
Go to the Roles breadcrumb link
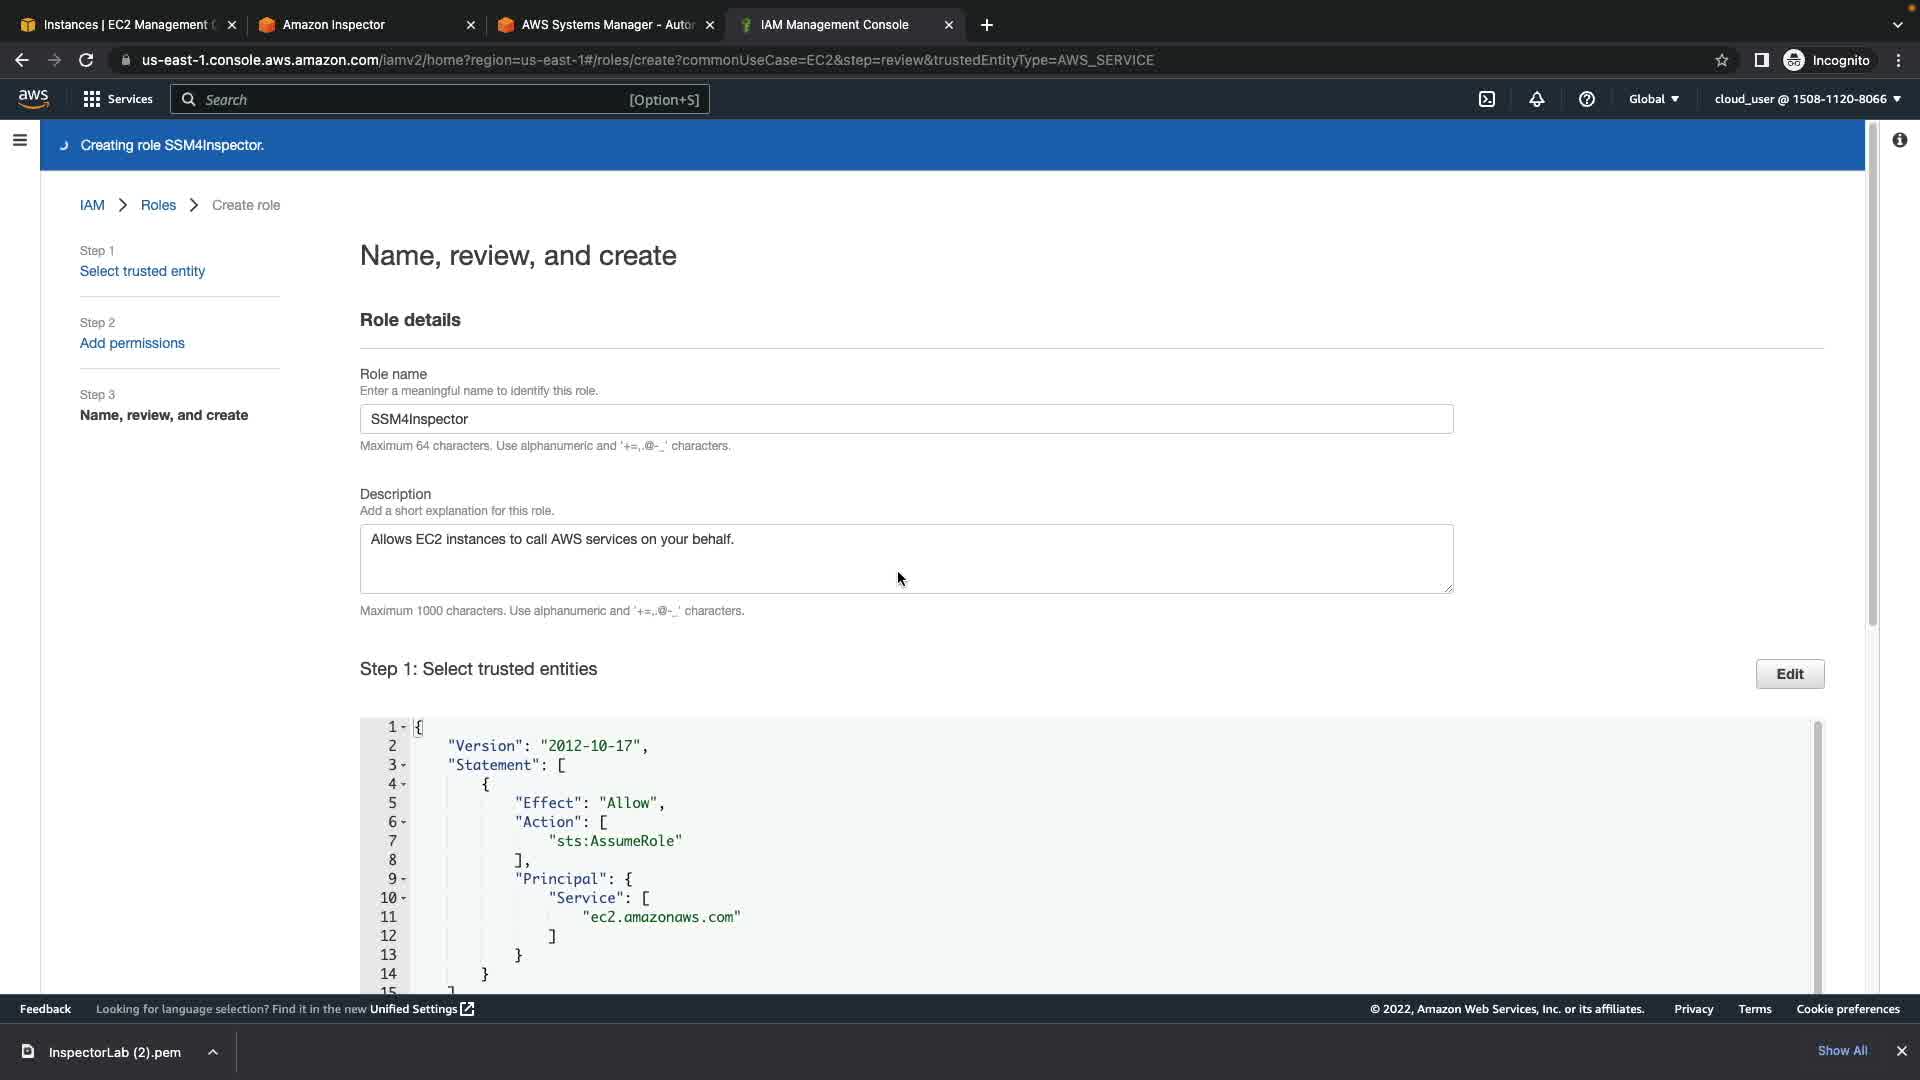pos(158,205)
